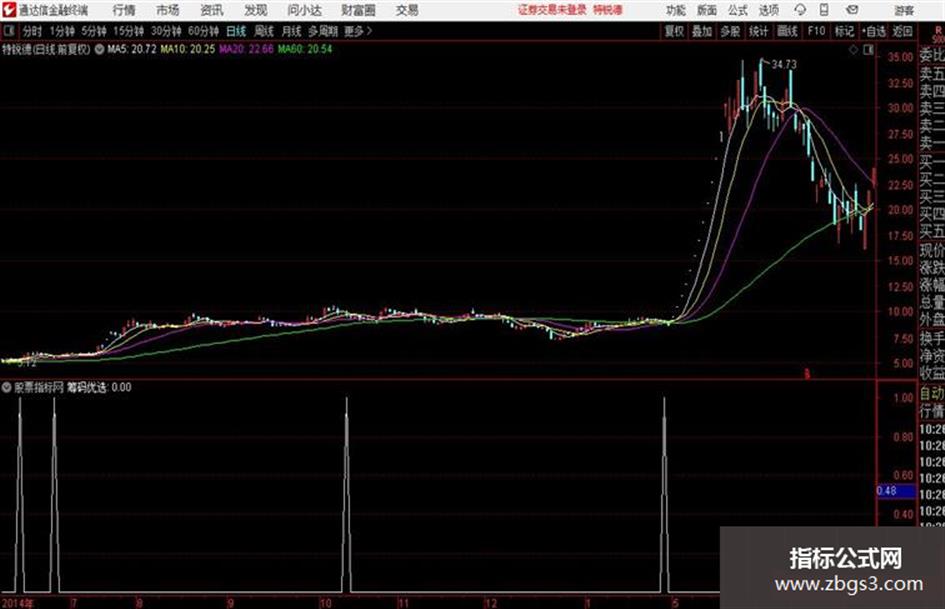The width and height of the screenshot is (945, 609).
Task: Click the 筹码优选: 0.00 indicator value
Action: pyautogui.click(x=99, y=387)
